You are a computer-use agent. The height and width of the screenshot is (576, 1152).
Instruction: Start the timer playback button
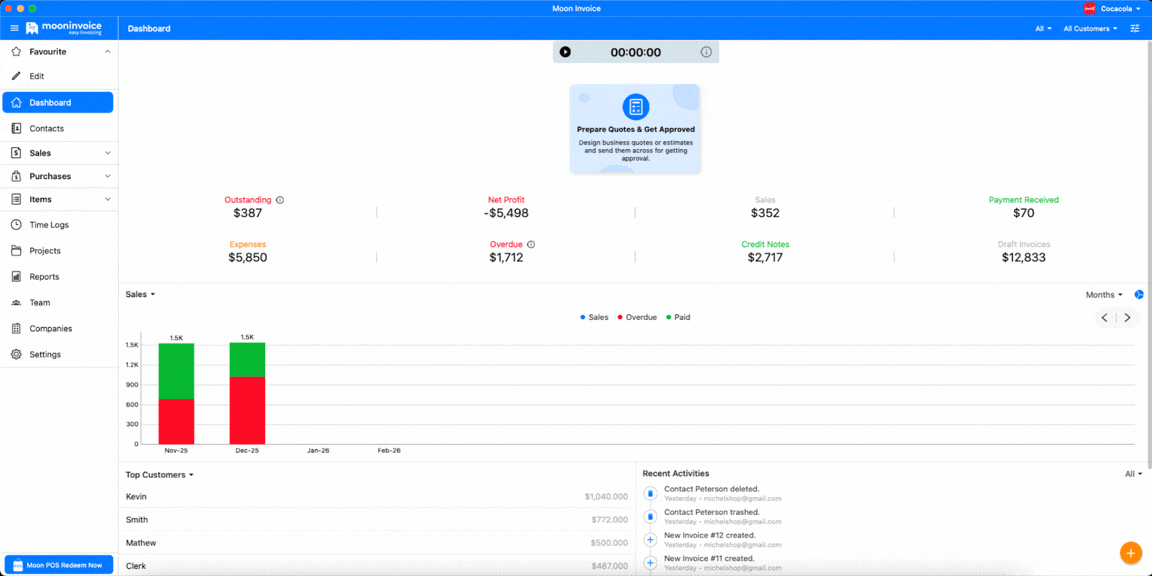pyautogui.click(x=565, y=51)
